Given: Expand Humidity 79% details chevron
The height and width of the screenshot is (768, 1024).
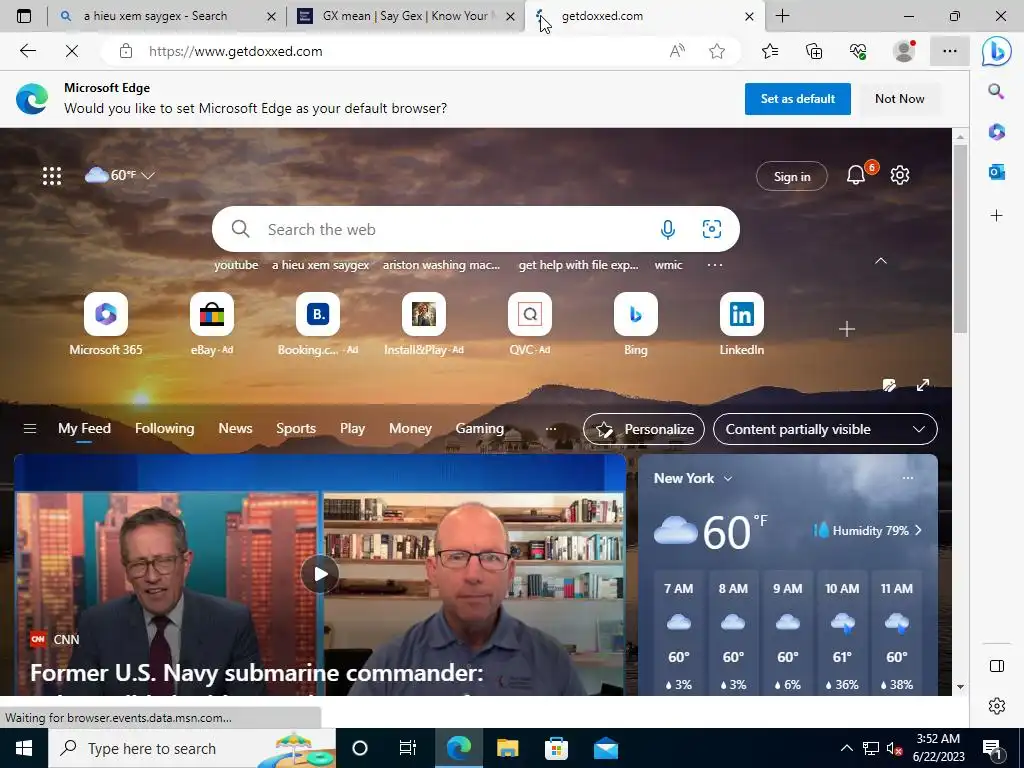Looking at the screenshot, I should [x=918, y=530].
